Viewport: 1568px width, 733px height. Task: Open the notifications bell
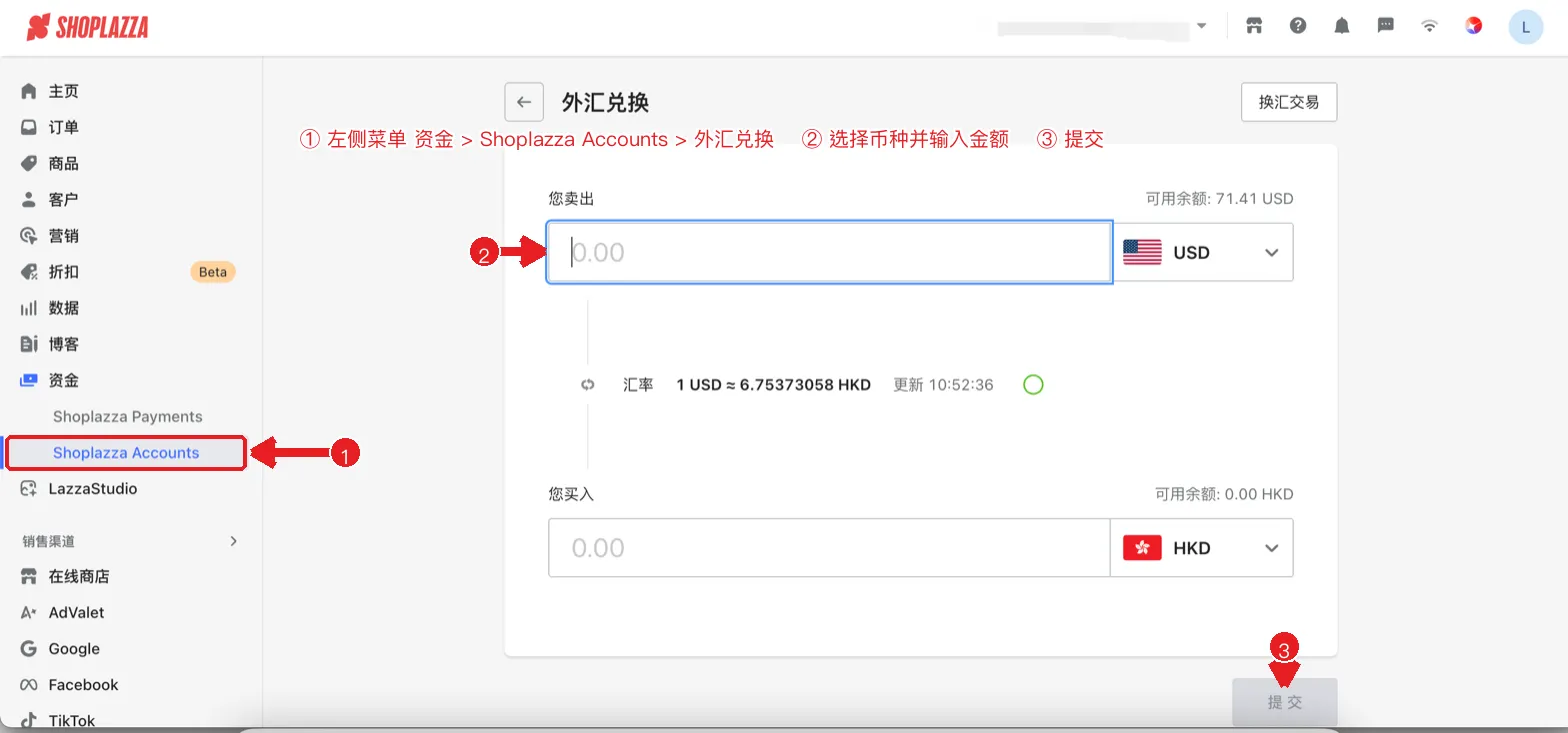click(1342, 26)
